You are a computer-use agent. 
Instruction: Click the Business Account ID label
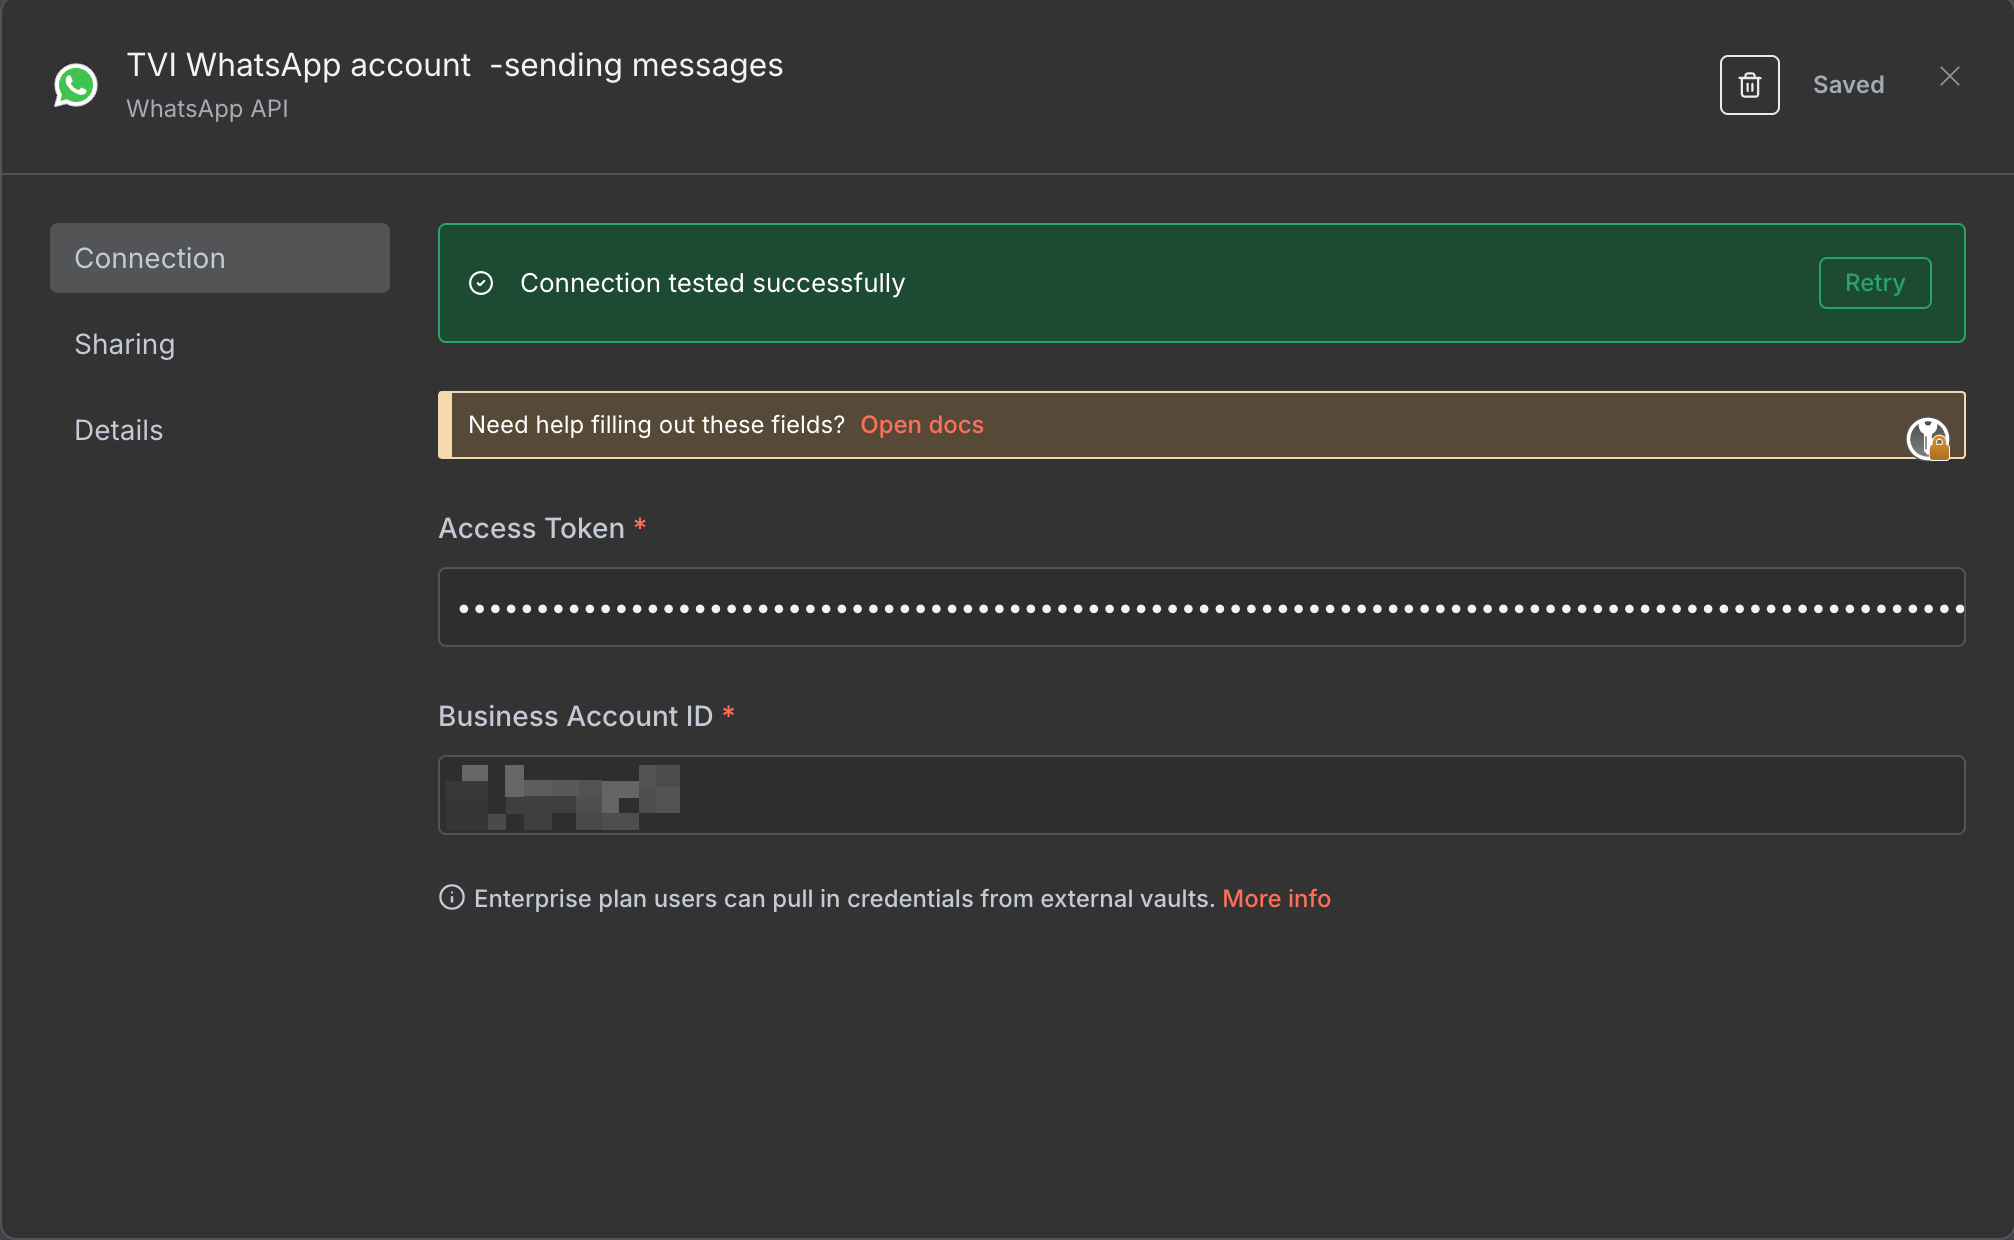[x=575, y=716]
